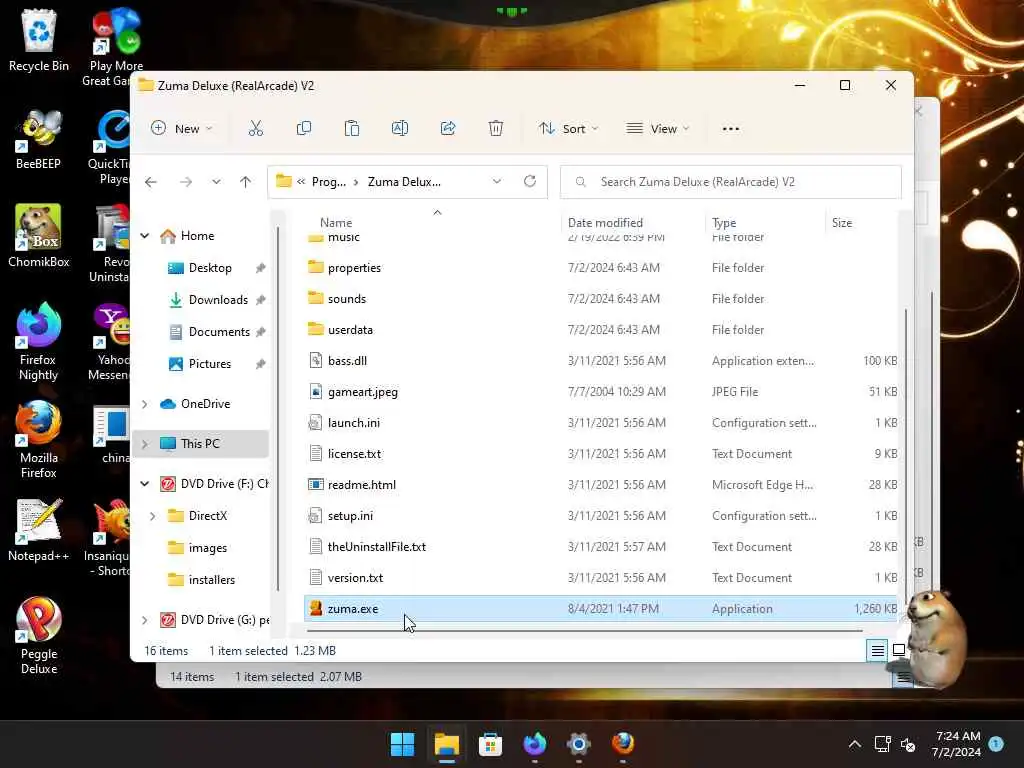Click the Windows Start button
The image size is (1024, 768).
point(402,744)
